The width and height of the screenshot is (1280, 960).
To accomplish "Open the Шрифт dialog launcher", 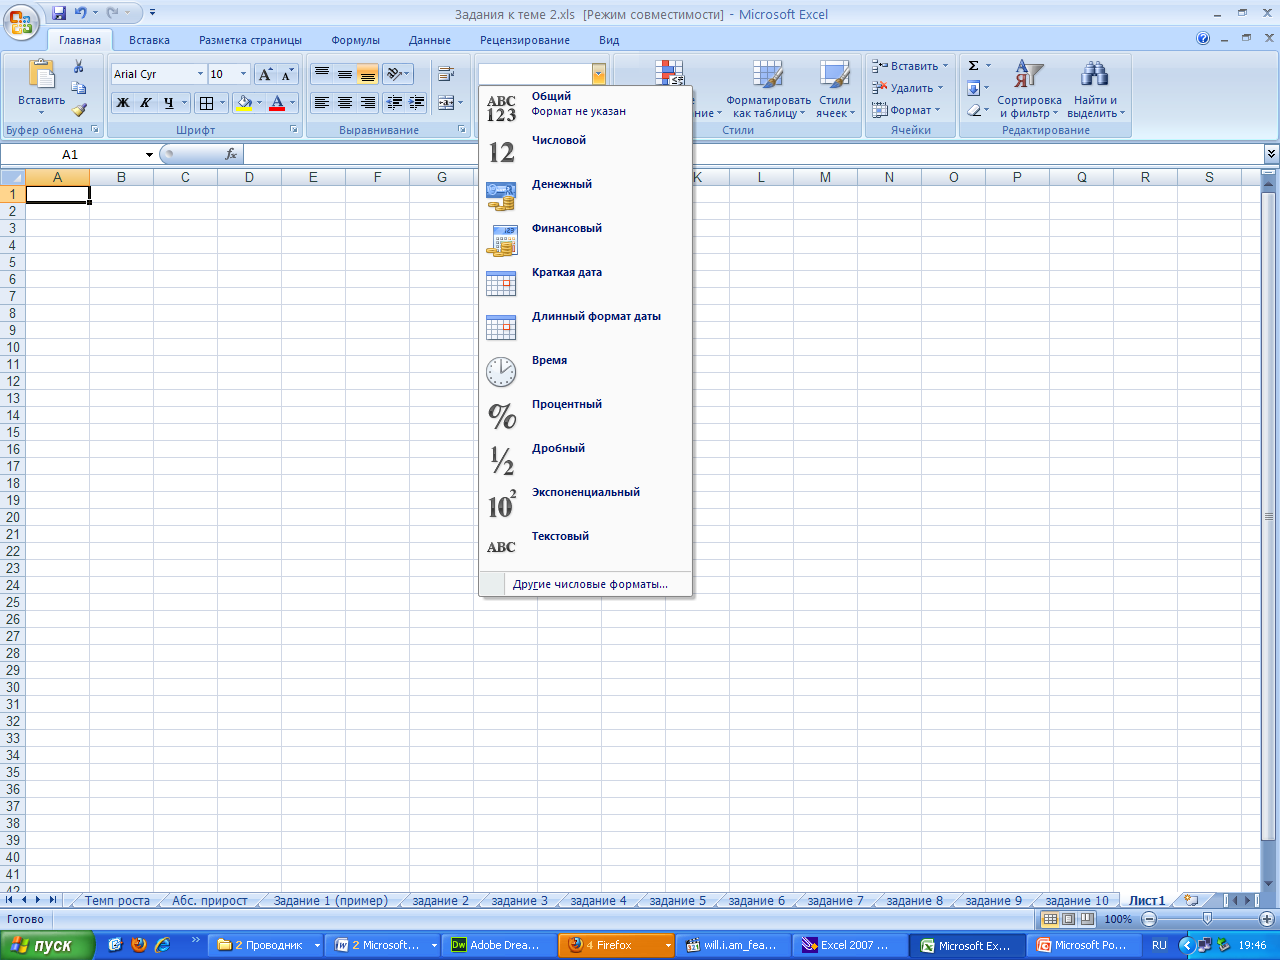I will [x=294, y=130].
